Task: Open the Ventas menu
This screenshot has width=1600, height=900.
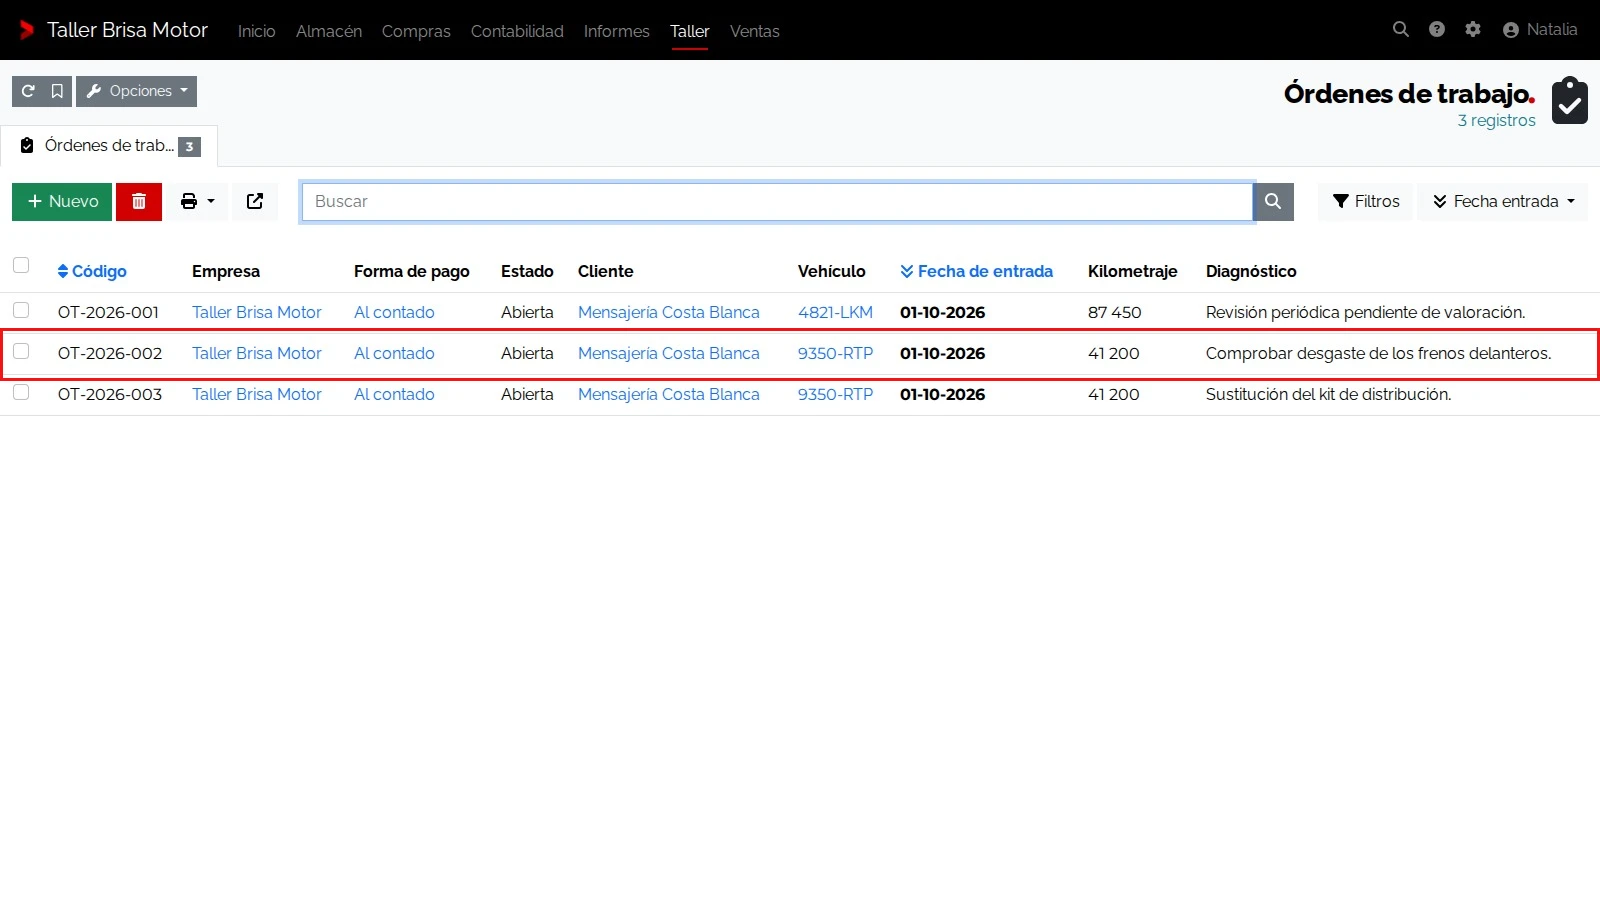Action: [755, 31]
